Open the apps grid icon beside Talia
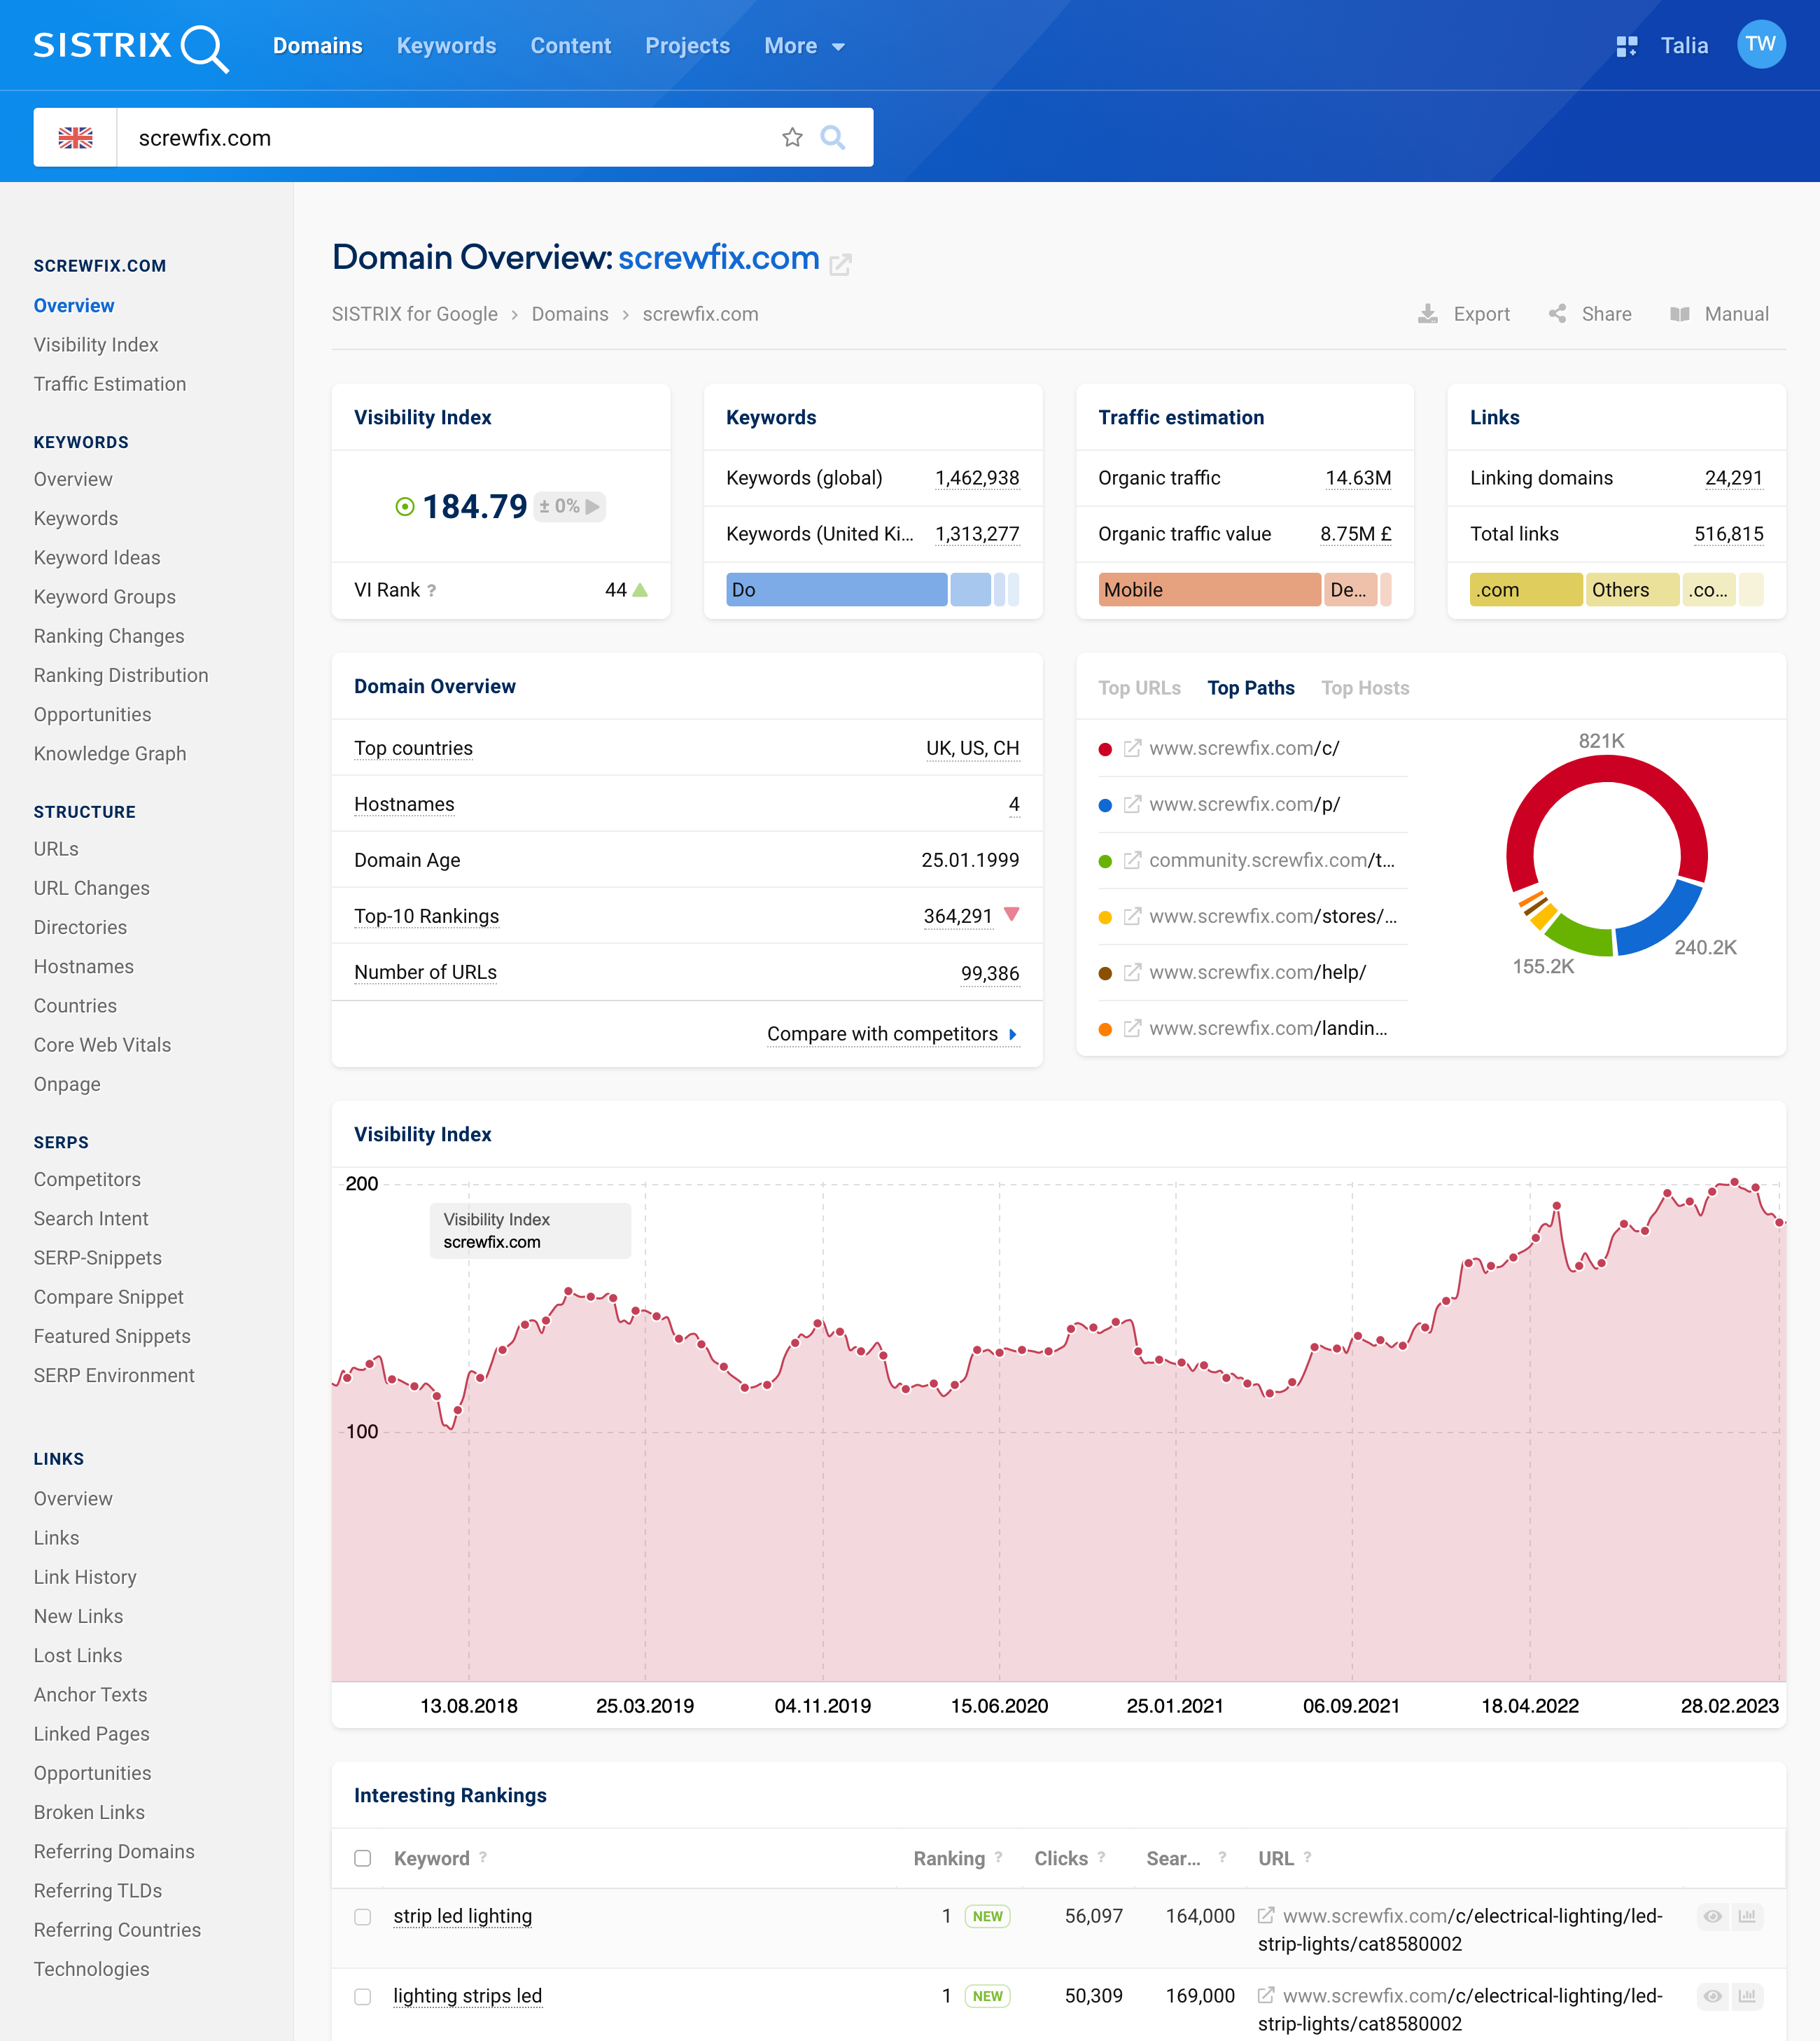Viewport: 1820px width, 2041px height. click(1627, 46)
